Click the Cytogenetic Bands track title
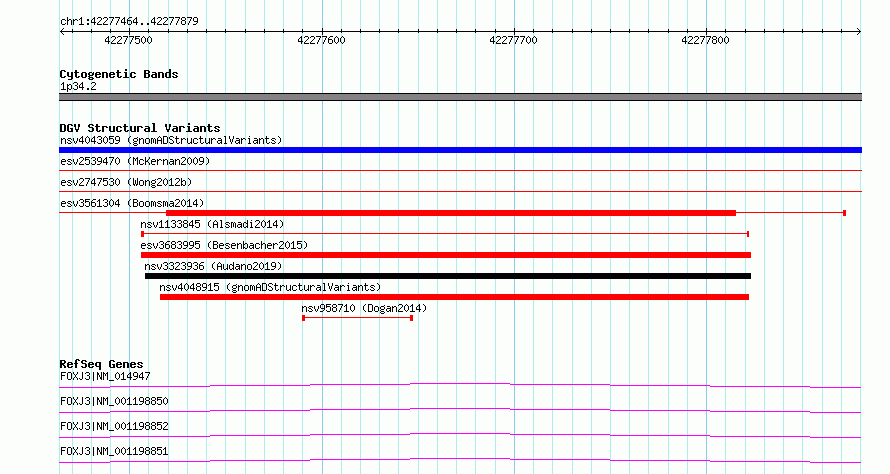 [x=119, y=74]
